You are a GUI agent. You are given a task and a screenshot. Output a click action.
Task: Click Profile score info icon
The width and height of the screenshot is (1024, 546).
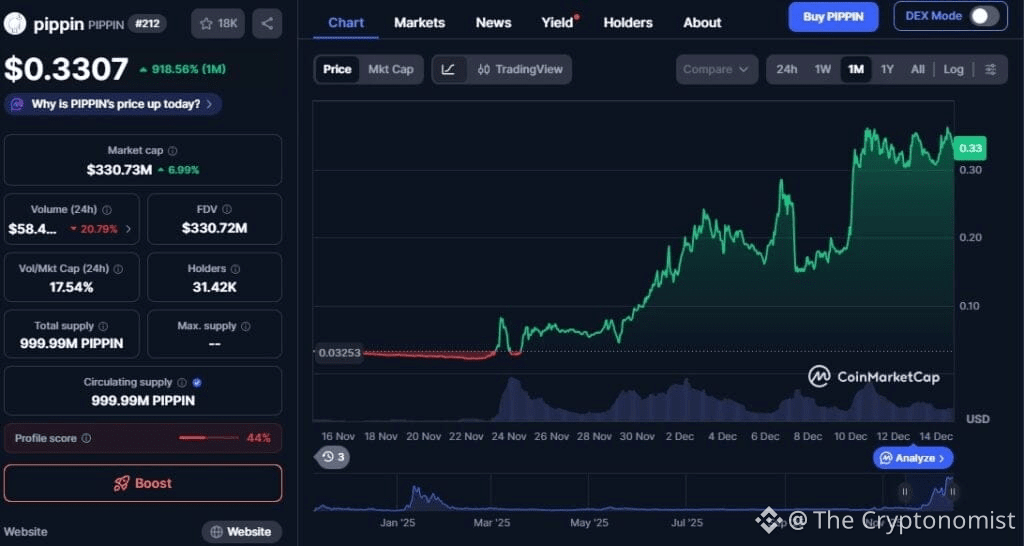pos(86,439)
